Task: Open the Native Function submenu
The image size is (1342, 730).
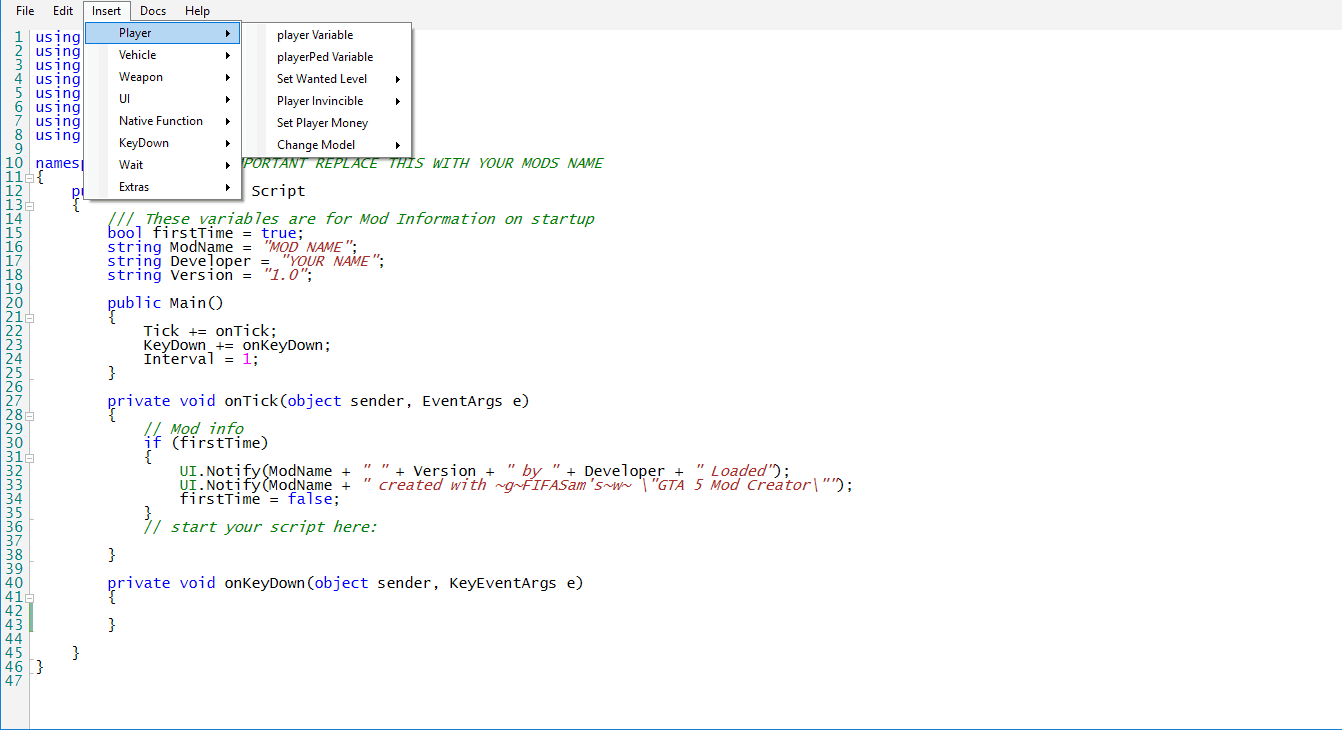Action: (x=163, y=121)
